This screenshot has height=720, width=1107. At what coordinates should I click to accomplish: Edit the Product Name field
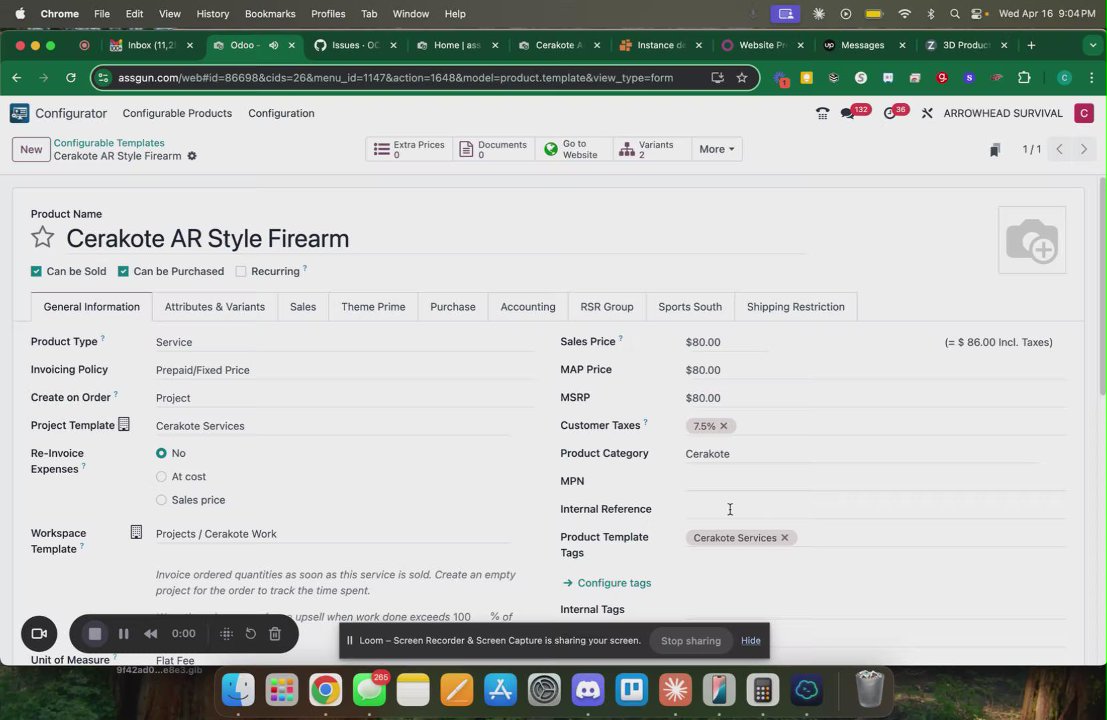pos(435,239)
